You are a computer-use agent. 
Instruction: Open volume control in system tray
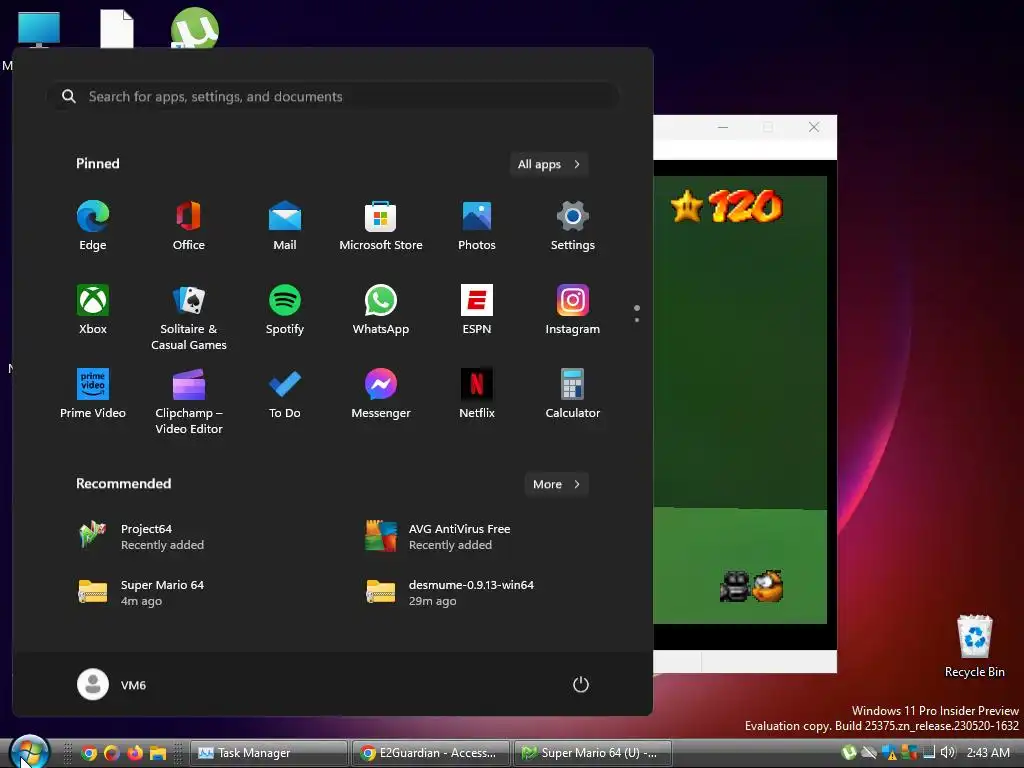948,752
